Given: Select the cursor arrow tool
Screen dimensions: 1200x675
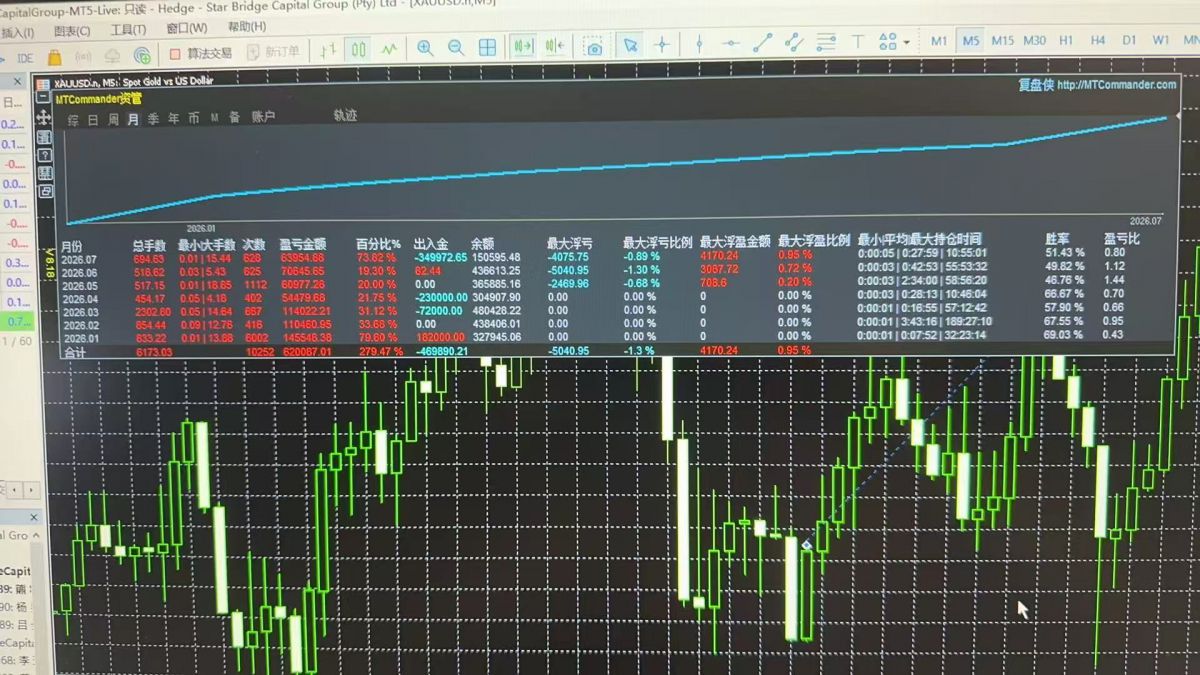Looking at the screenshot, I should click(630, 45).
